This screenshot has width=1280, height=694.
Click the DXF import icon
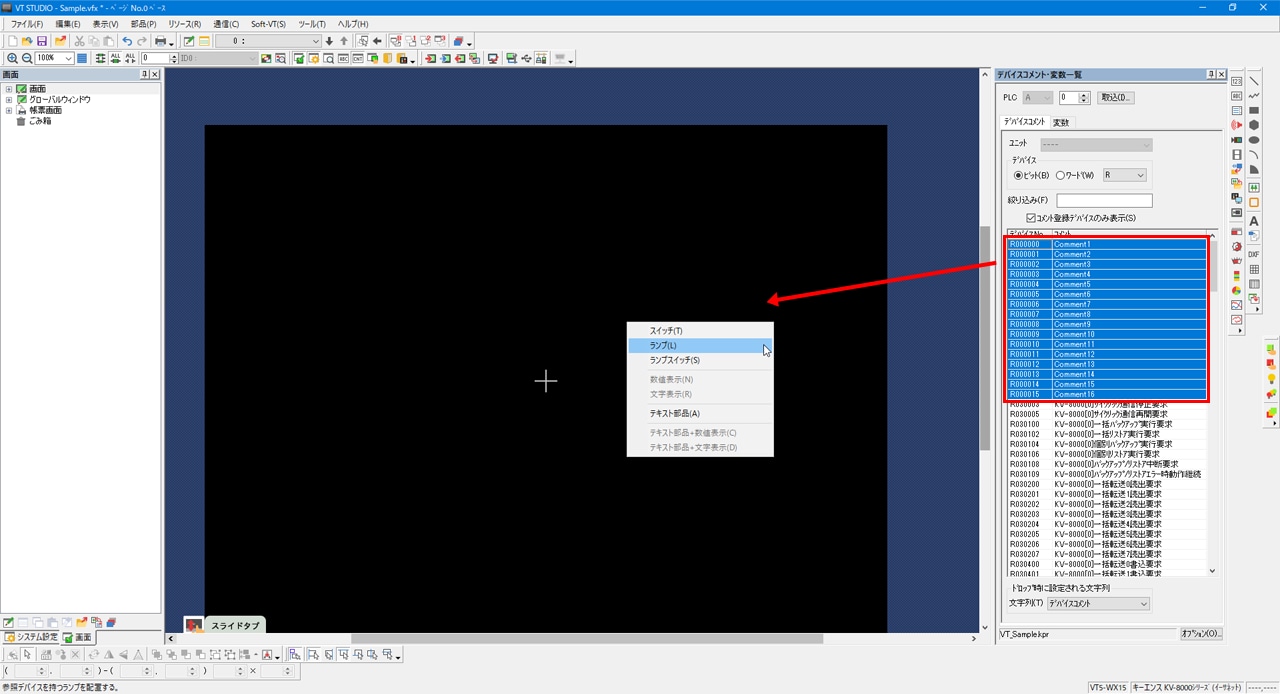(1254, 255)
